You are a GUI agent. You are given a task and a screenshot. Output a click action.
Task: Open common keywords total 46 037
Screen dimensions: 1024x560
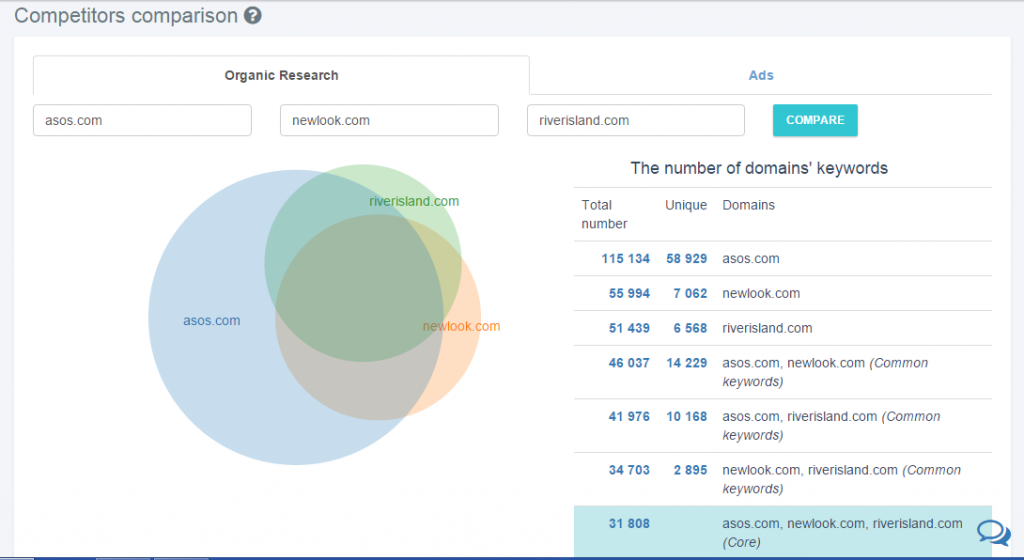click(x=629, y=363)
